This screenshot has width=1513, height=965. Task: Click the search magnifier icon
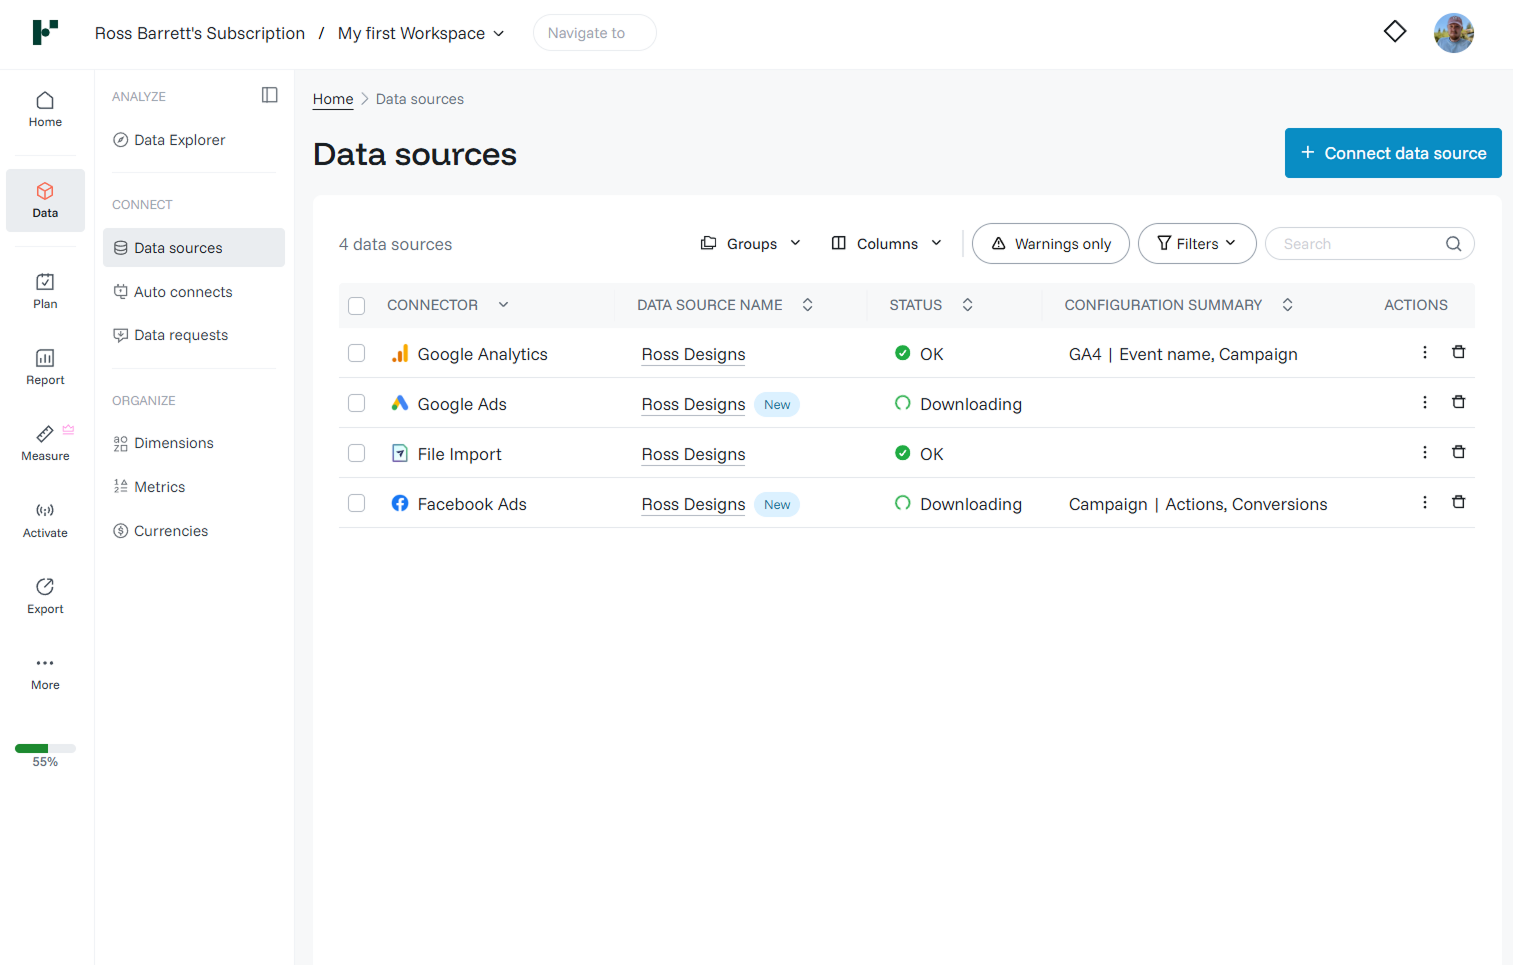(x=1453, y=244)
